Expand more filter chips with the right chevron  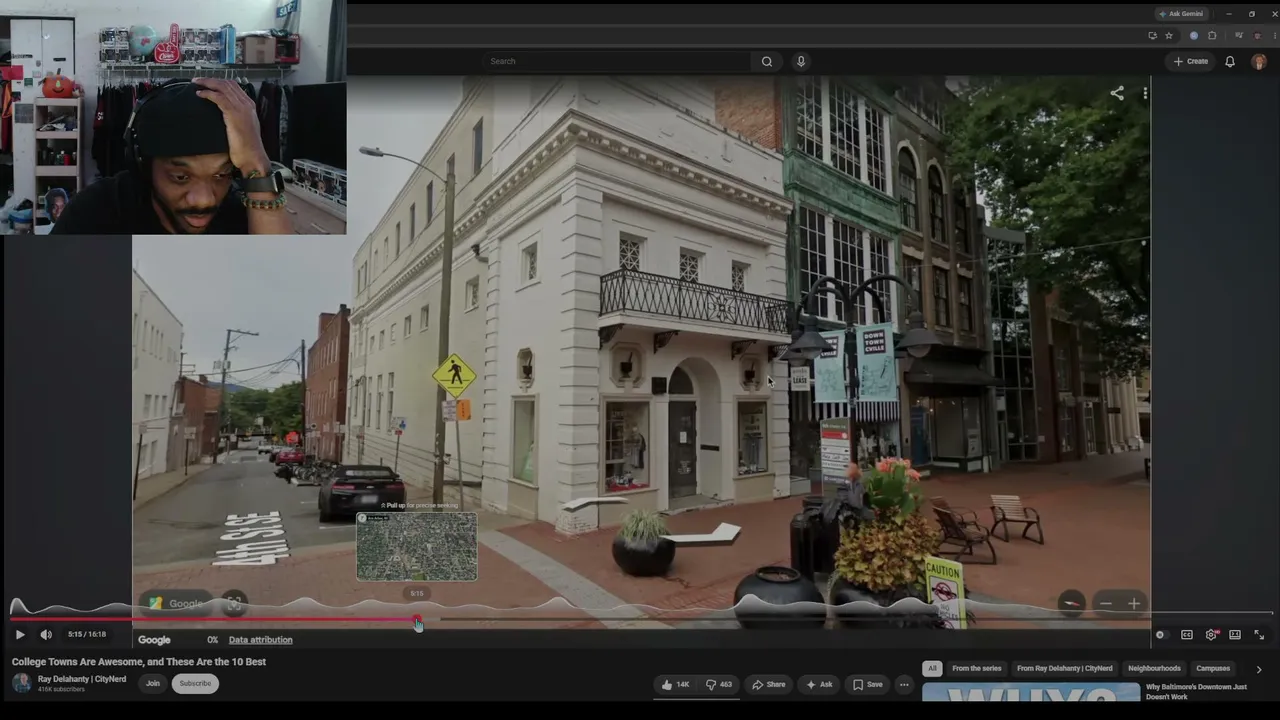point(1258,669)
